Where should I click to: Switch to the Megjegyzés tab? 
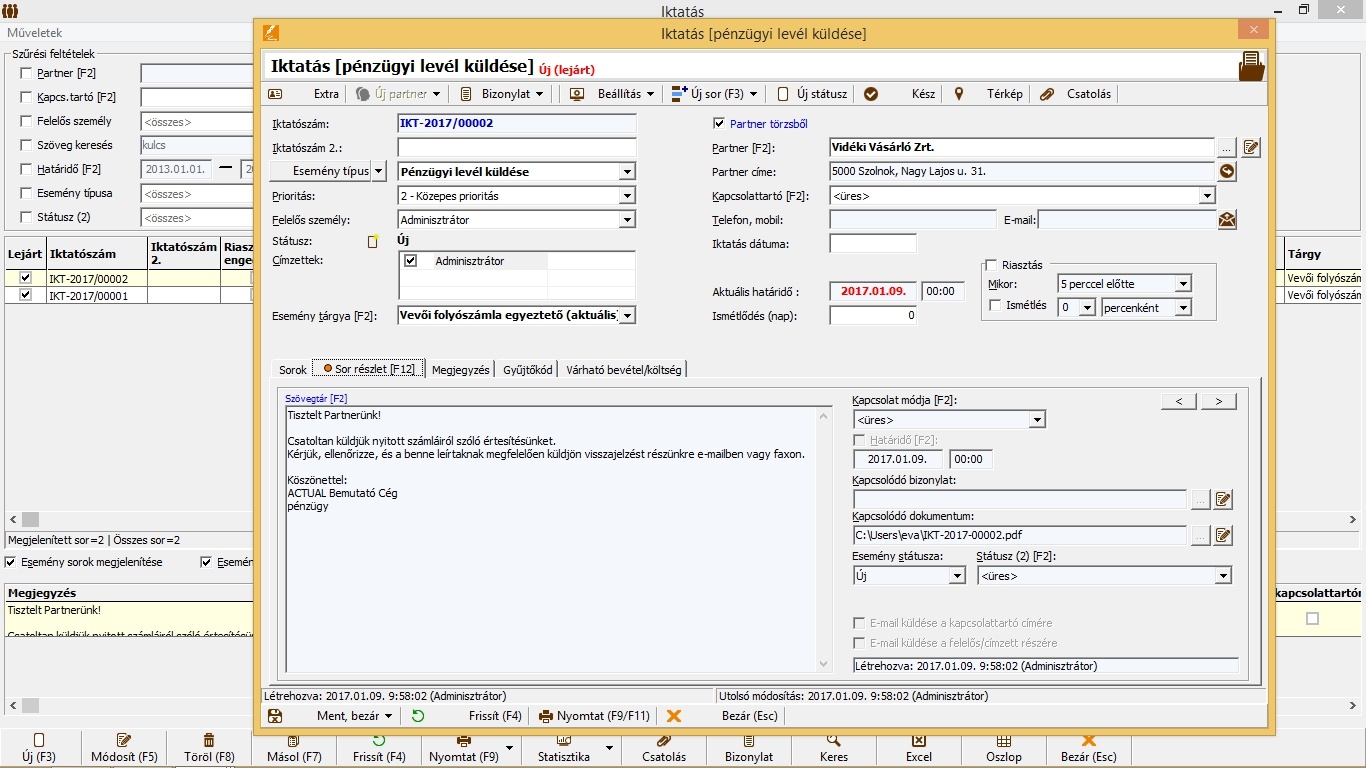click(460, 370)
